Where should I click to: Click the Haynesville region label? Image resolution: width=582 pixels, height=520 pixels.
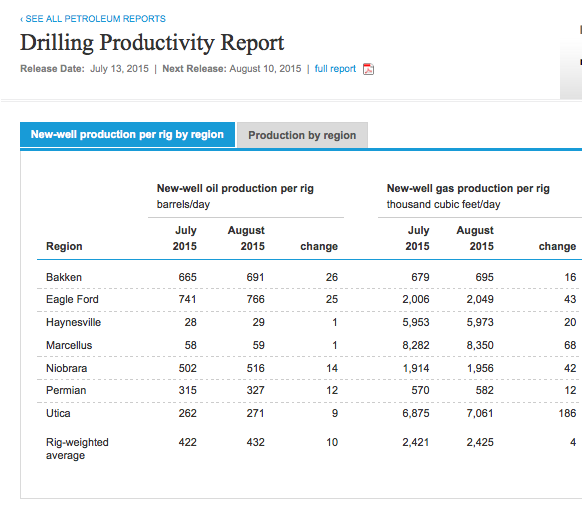click(x=73, y=322)
